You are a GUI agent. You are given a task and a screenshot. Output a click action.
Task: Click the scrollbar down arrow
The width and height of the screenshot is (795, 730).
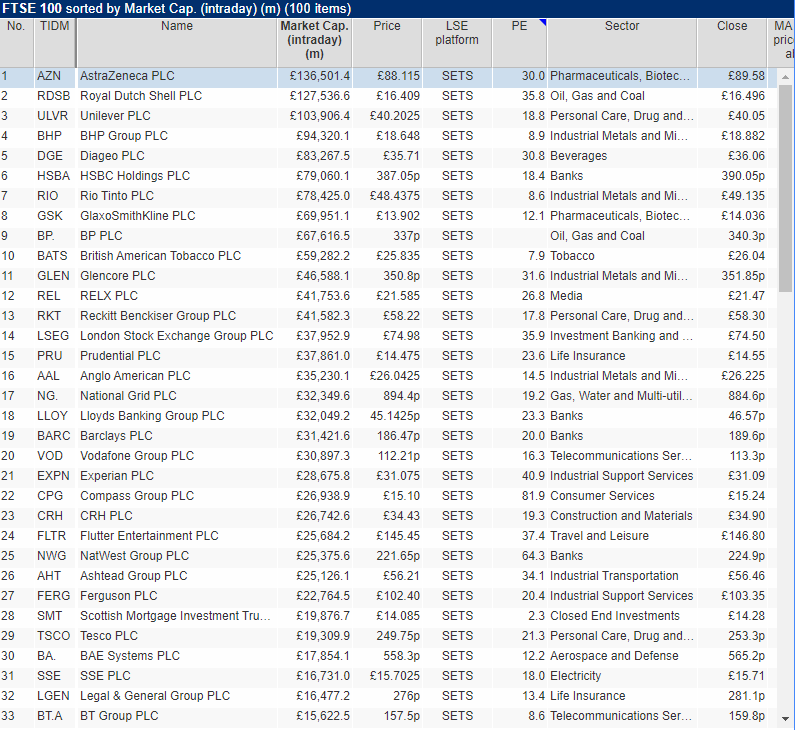coord(785,719)
